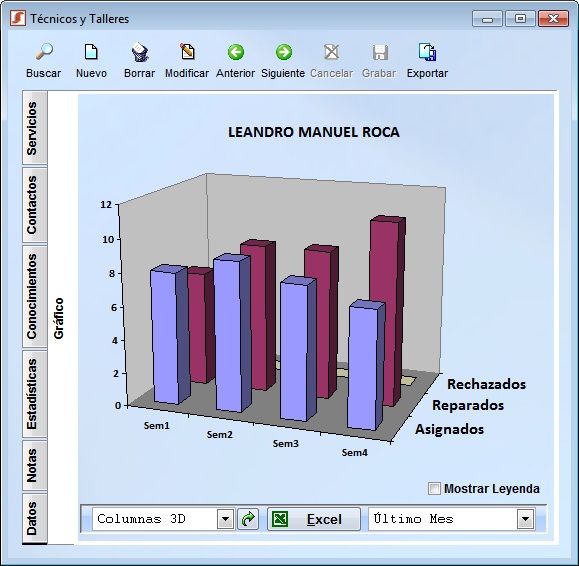Click the Grabar floppy disk icon
The width and height of the screenshot is (579, 566).
[380, 52]
